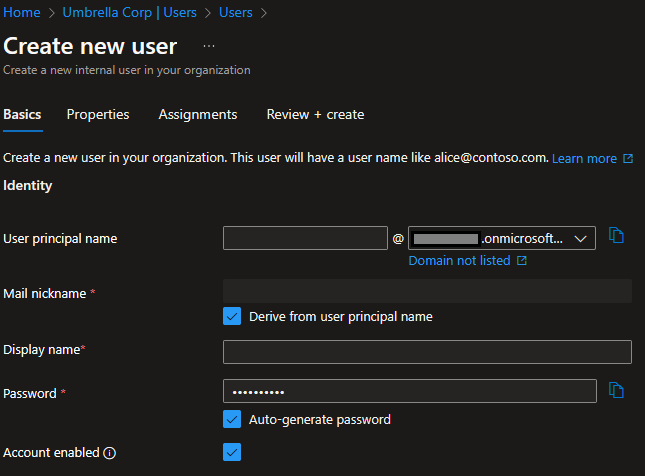This screenshot has width=645, height=476.
Task: Open the domain suffix dropdown
Action: pyautogui.click(x=501, y=238)
